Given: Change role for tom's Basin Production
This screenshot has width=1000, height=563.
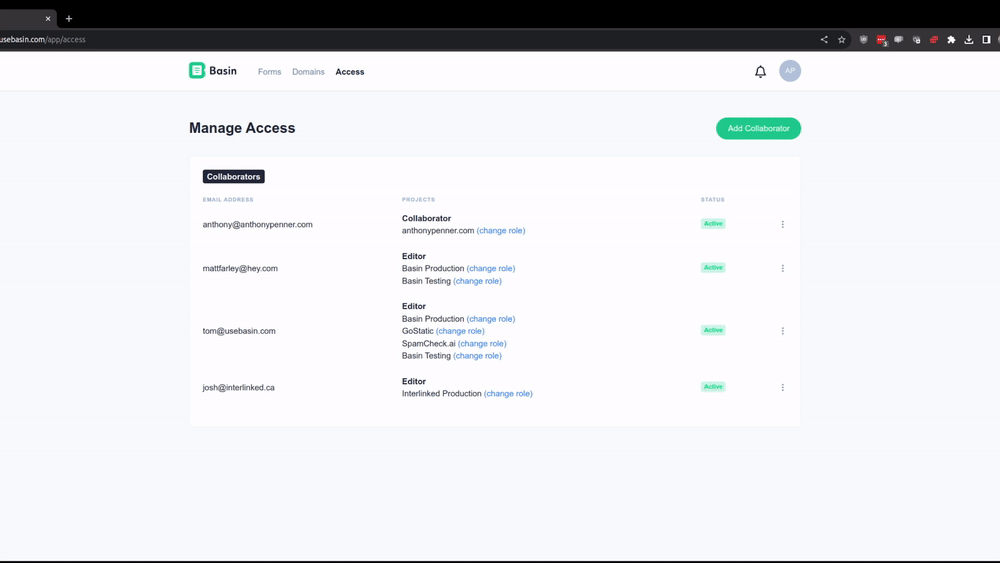Looking at the screenshot, I should click(490, 319).
